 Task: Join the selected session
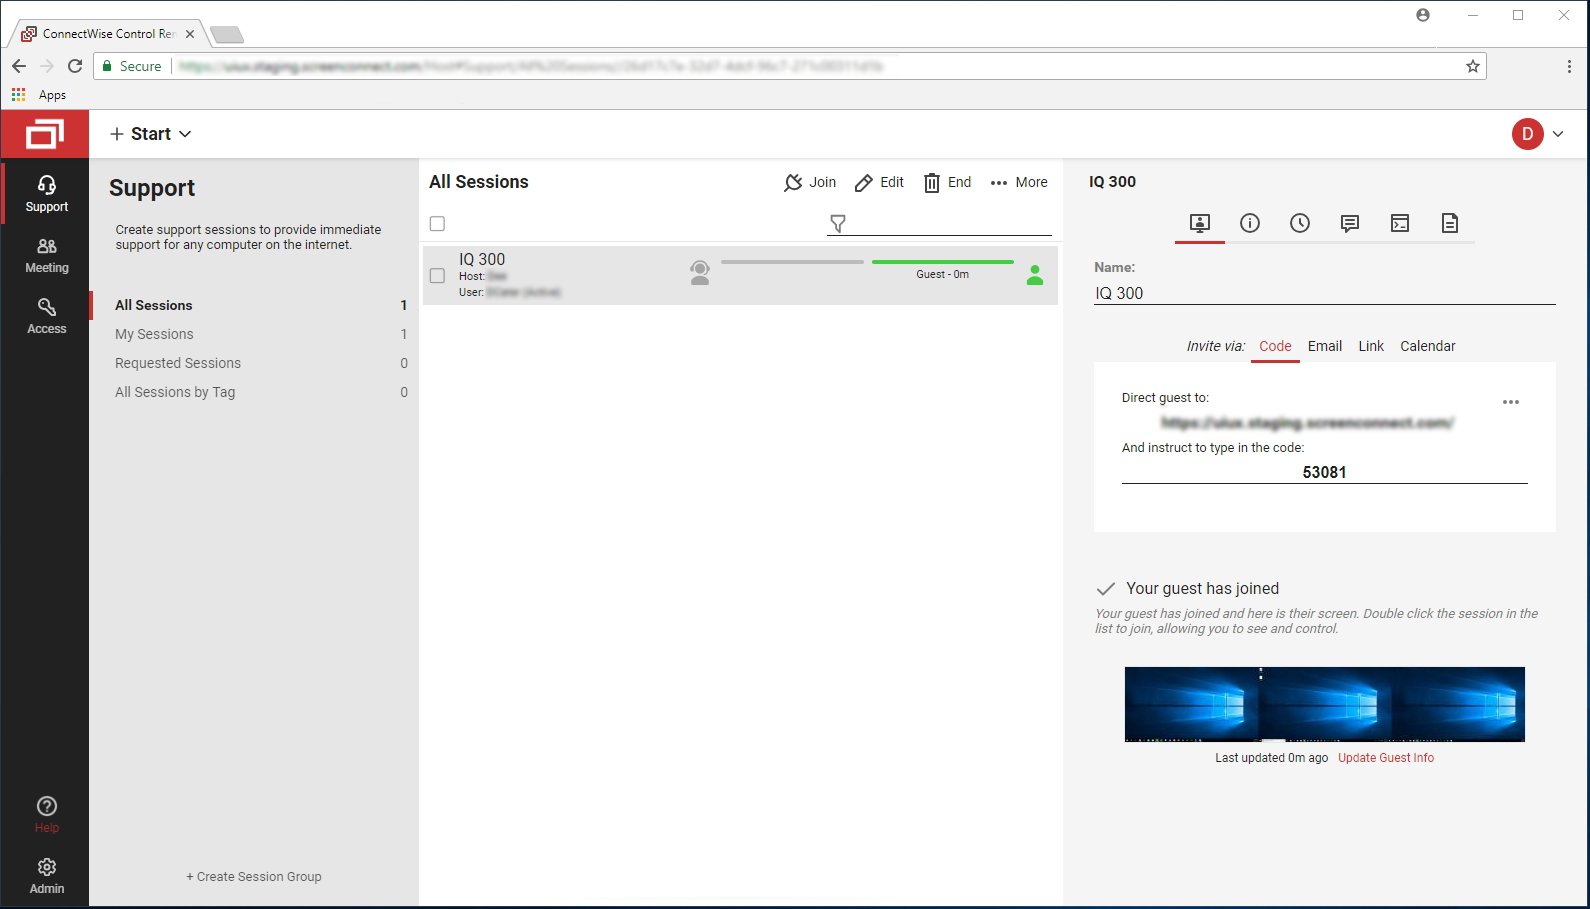(x=810, y=182)
